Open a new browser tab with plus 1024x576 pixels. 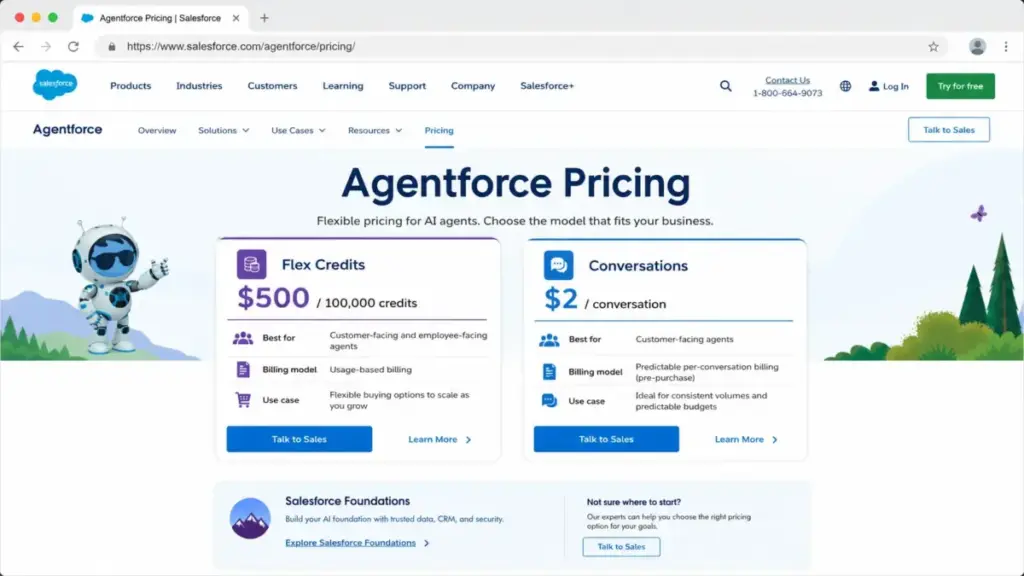pos(264,18)
